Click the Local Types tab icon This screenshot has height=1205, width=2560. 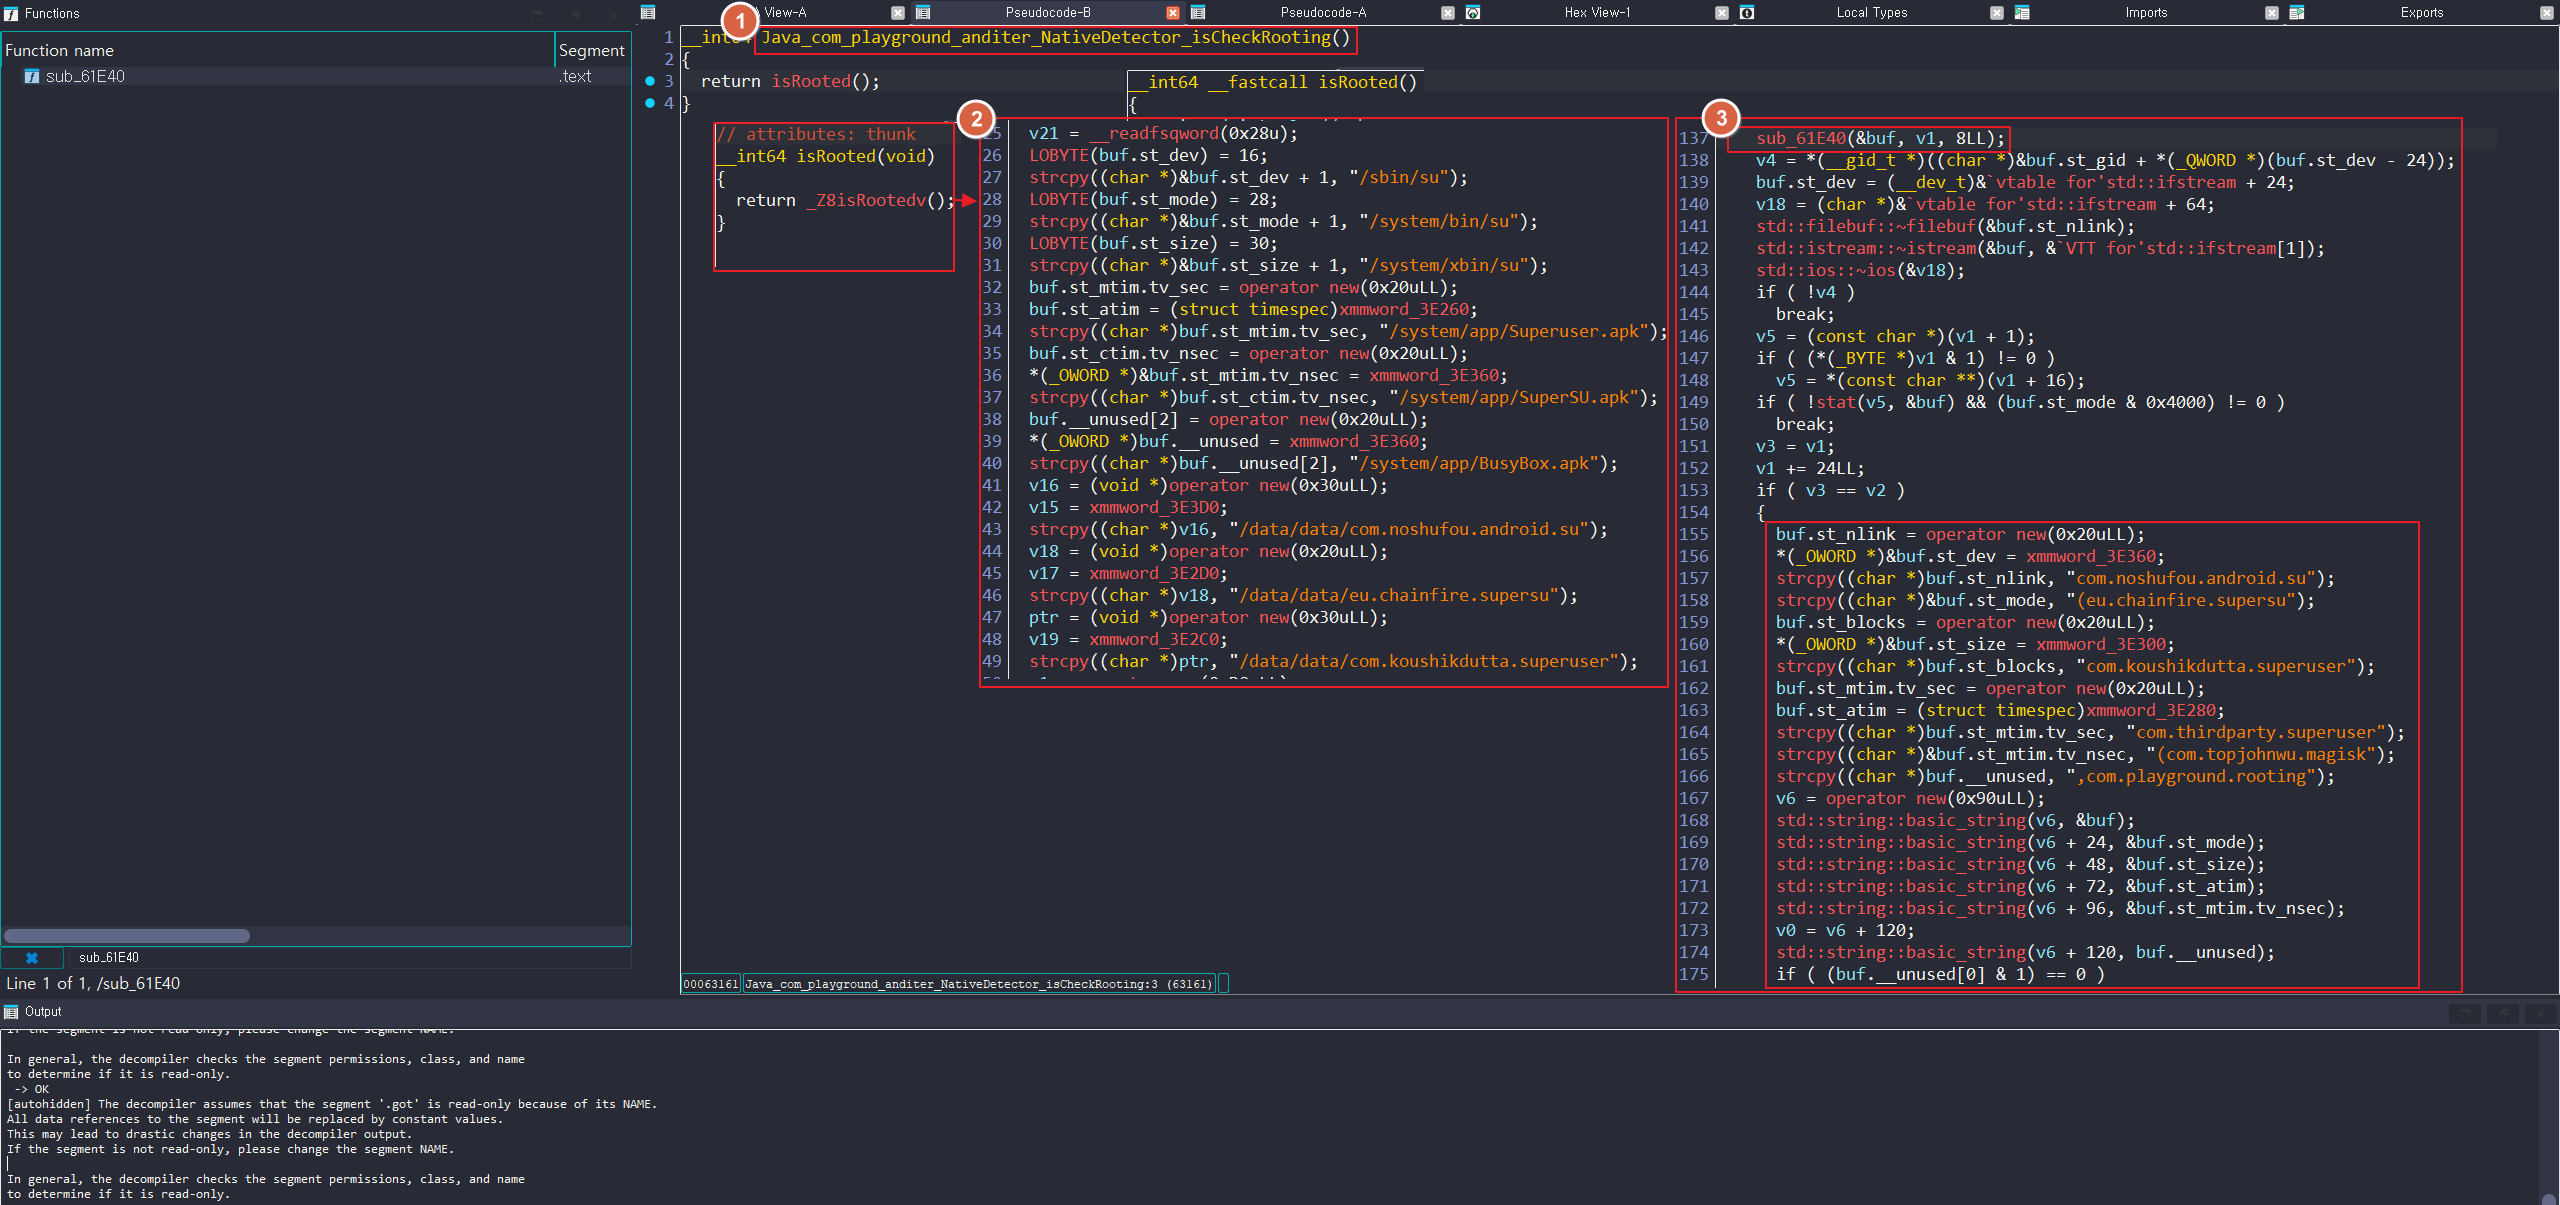(1747, 13)
